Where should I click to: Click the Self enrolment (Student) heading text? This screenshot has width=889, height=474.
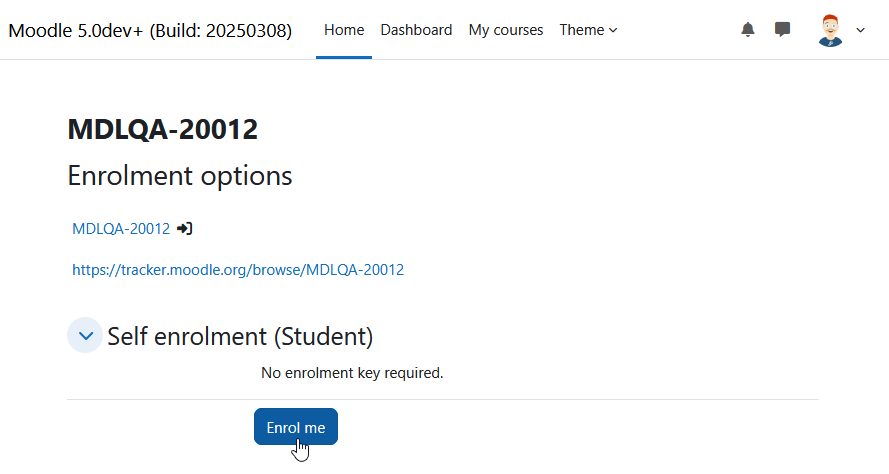pos(240,336)
